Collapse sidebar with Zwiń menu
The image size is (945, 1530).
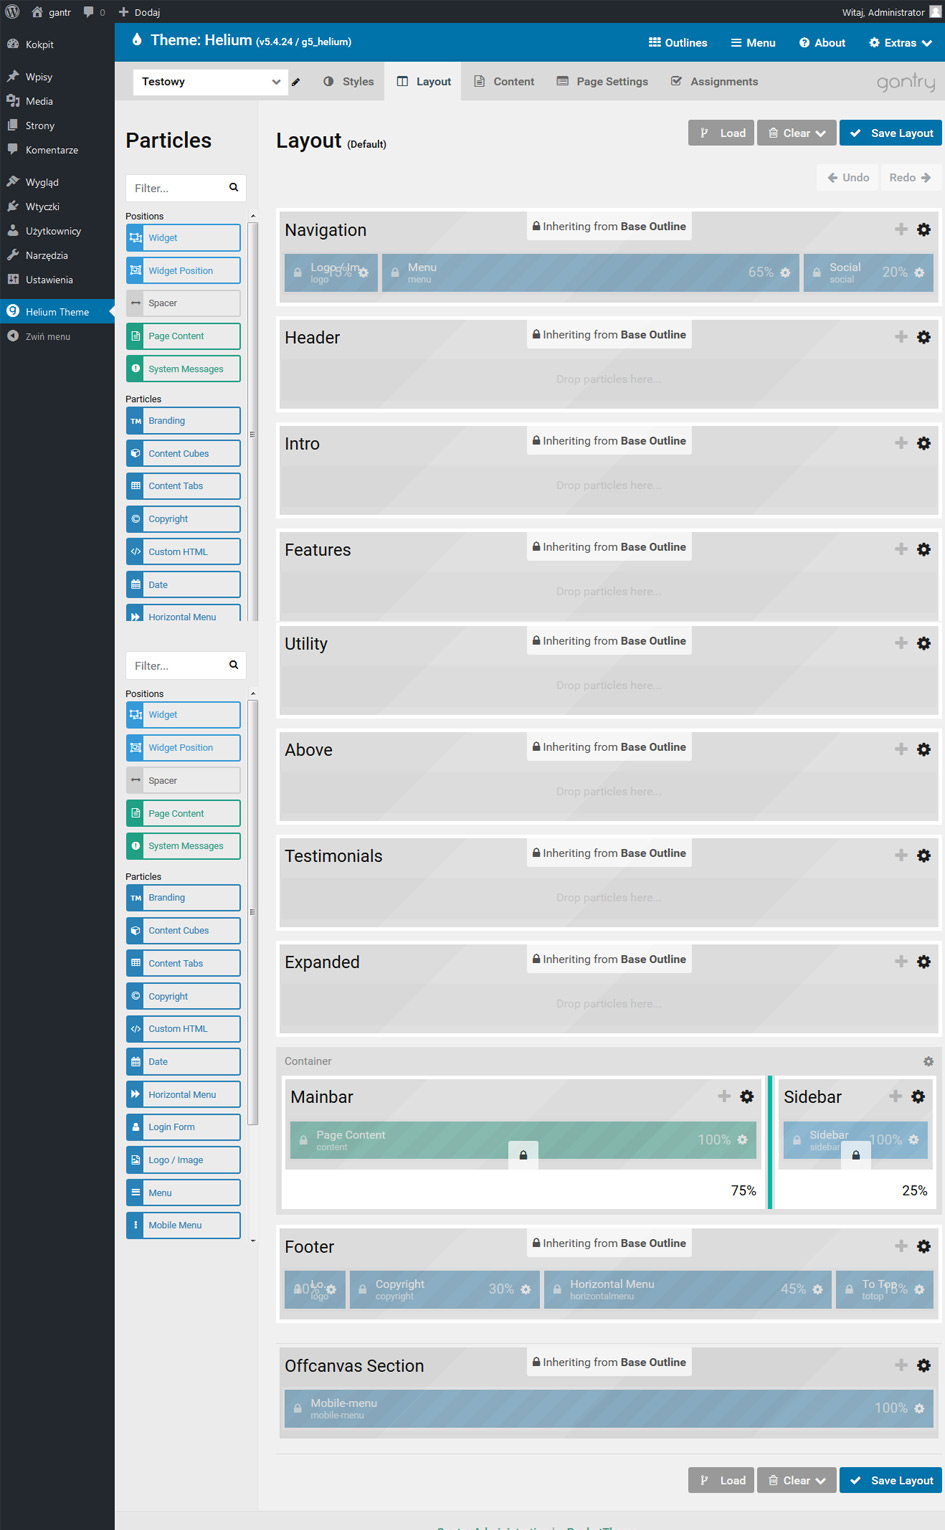(x=57, y=337)
